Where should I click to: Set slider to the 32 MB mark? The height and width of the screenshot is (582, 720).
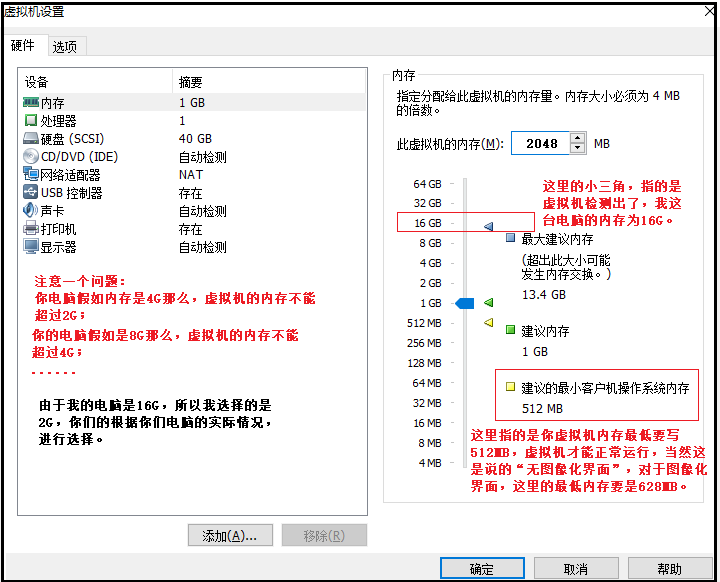pos(427,403)
